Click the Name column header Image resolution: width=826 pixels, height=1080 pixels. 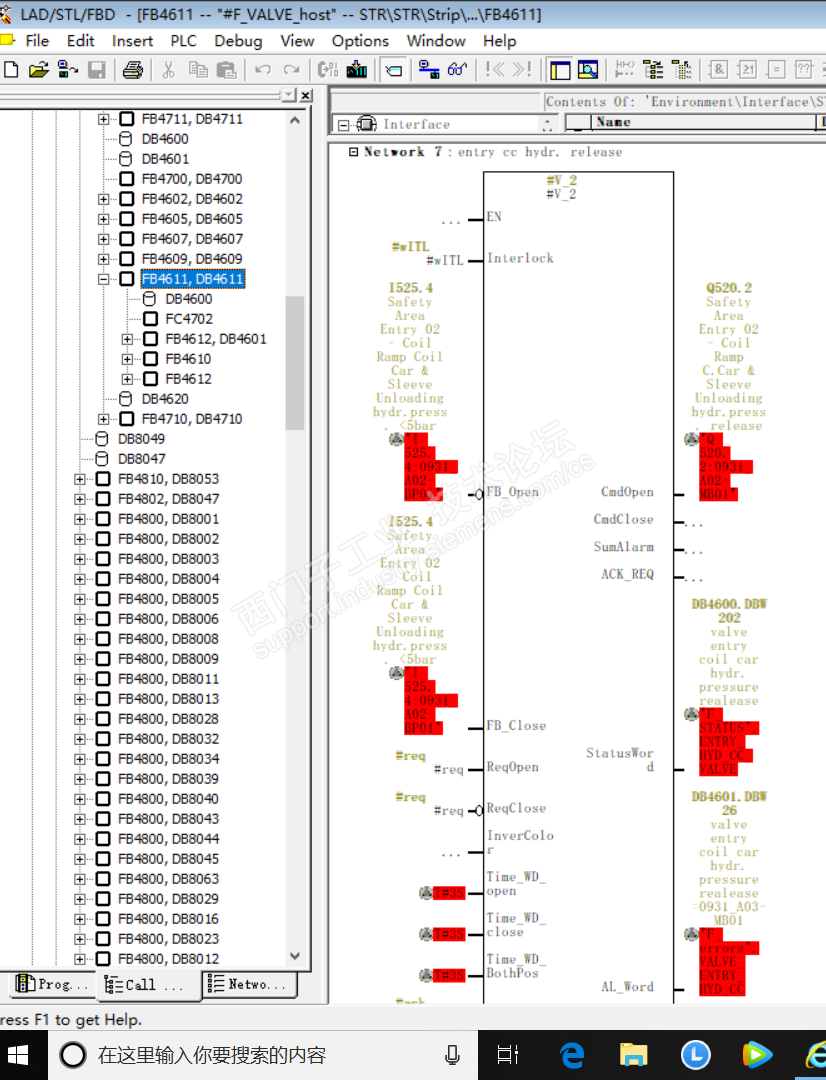pos(703,122)
